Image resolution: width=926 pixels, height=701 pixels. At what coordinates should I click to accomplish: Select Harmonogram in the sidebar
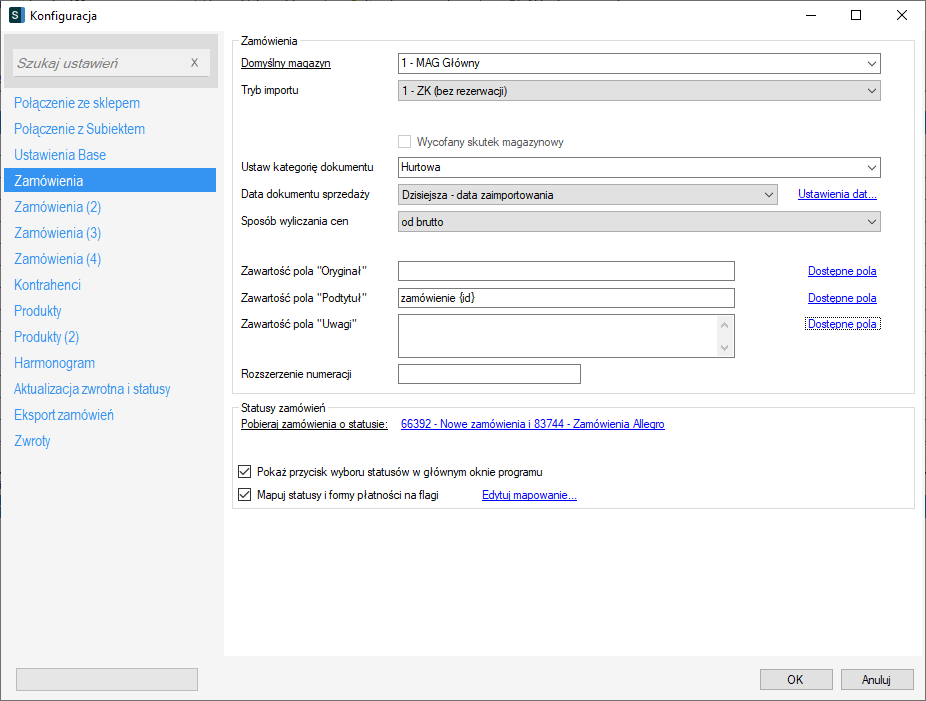click(x=54, y=363)
